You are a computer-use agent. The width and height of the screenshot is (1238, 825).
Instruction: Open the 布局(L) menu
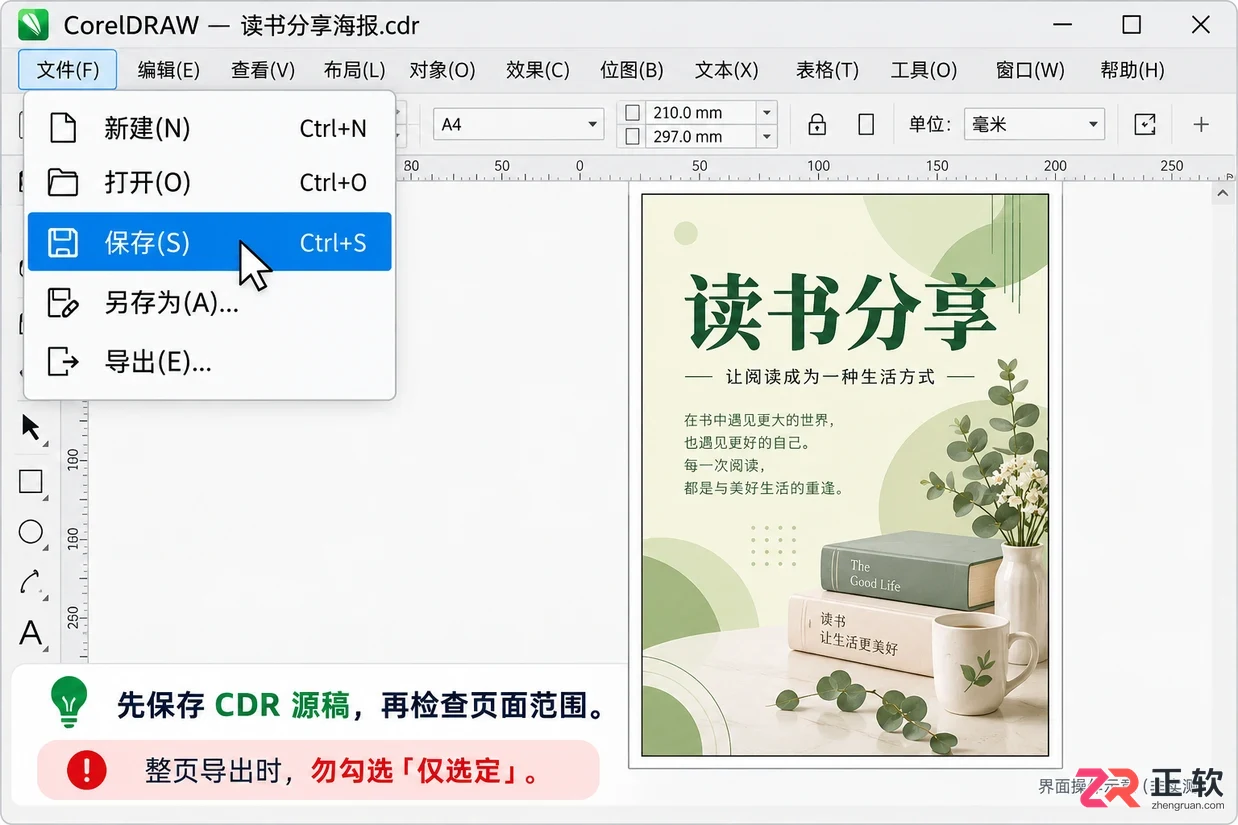[354, 70]
